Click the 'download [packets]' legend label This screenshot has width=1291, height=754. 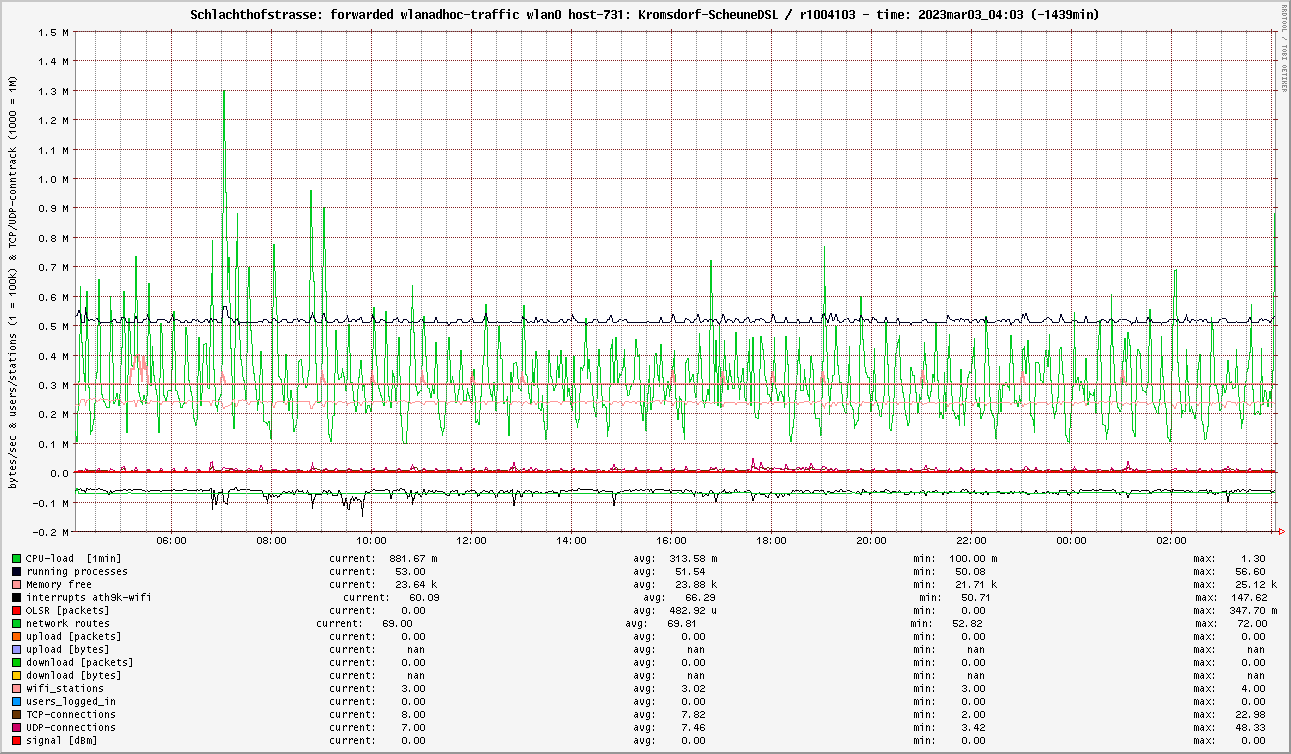coord(80,662)
